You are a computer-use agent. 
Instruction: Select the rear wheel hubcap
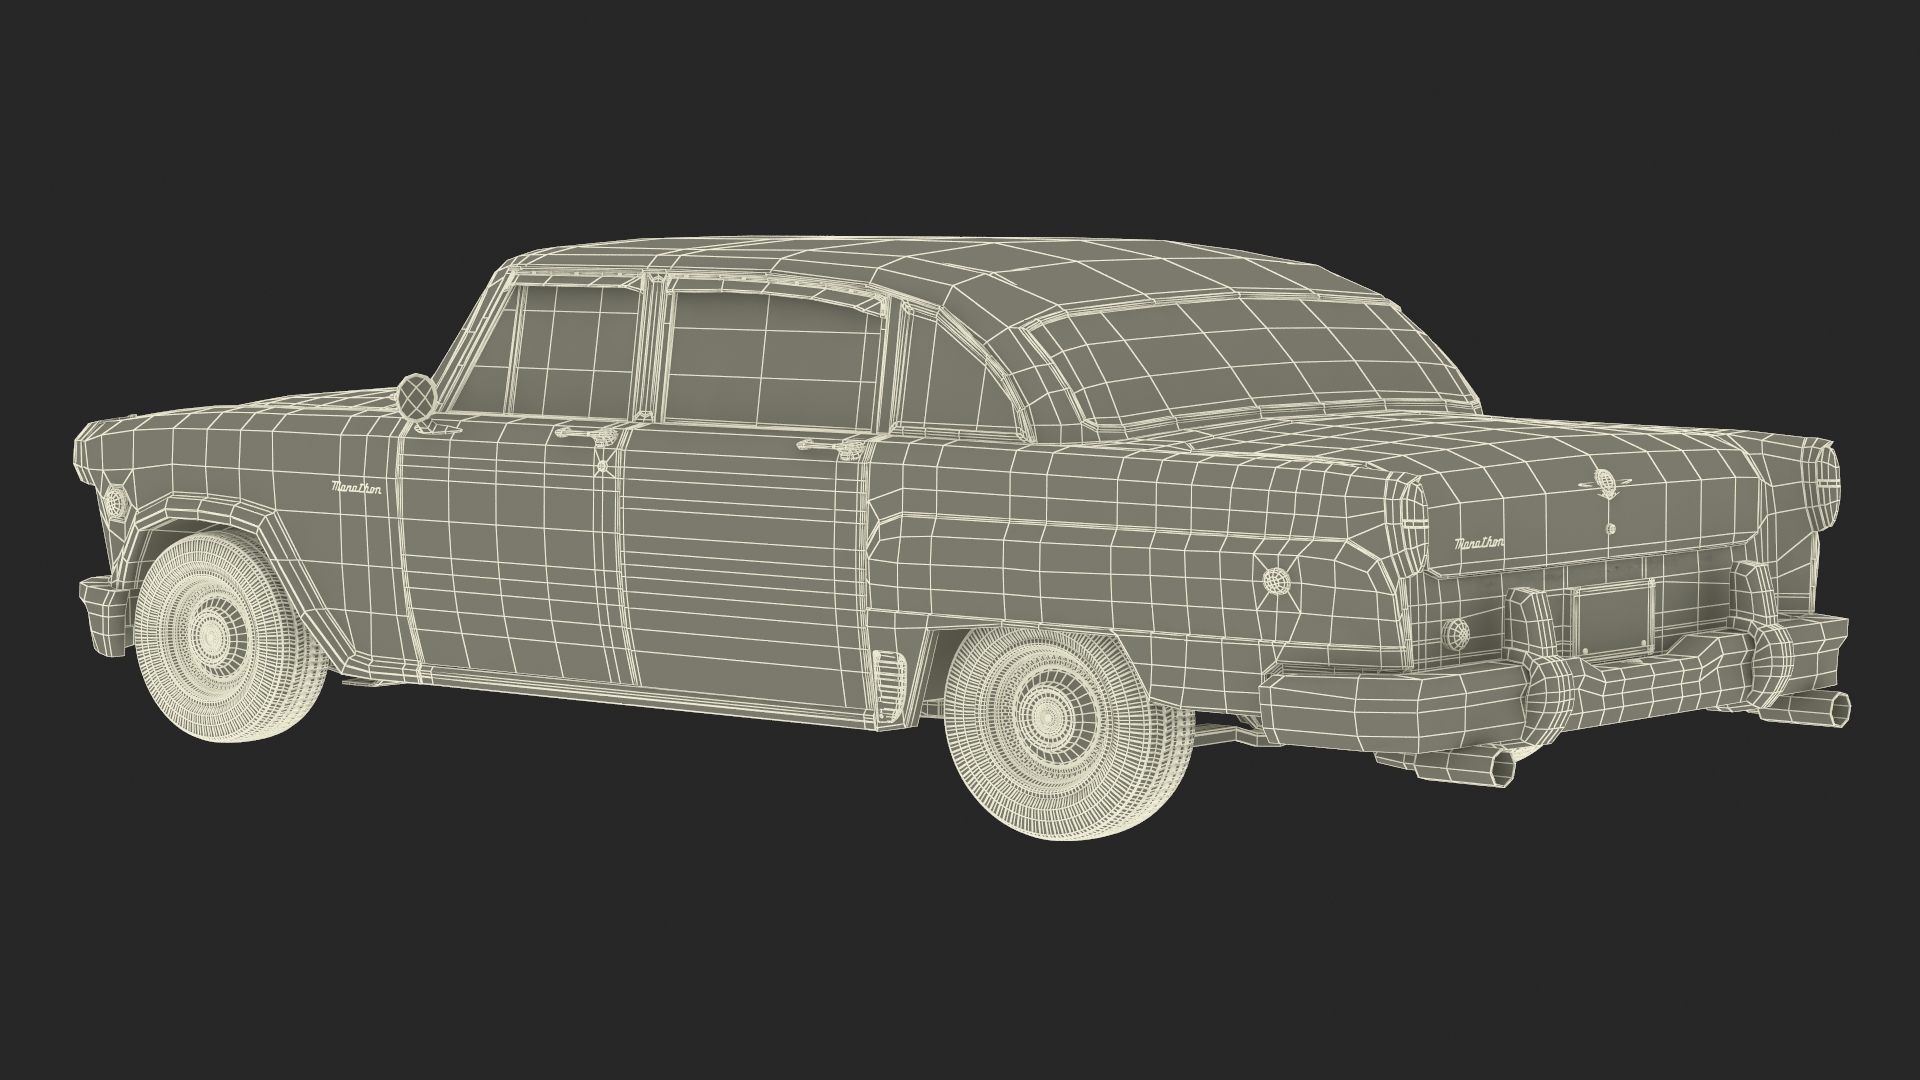point(1046,716)
